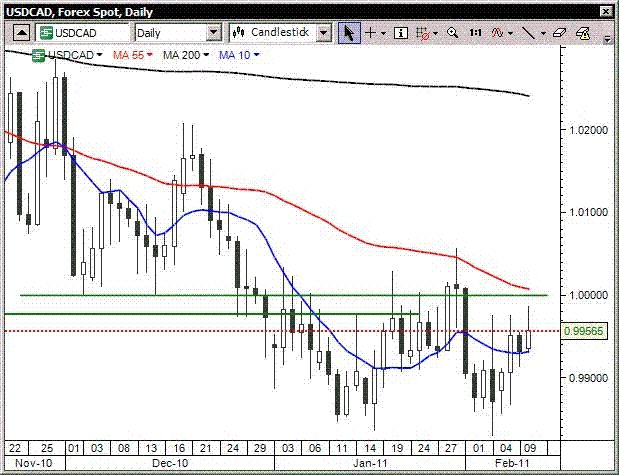Click the data info box icon

(x=401, y=32)
